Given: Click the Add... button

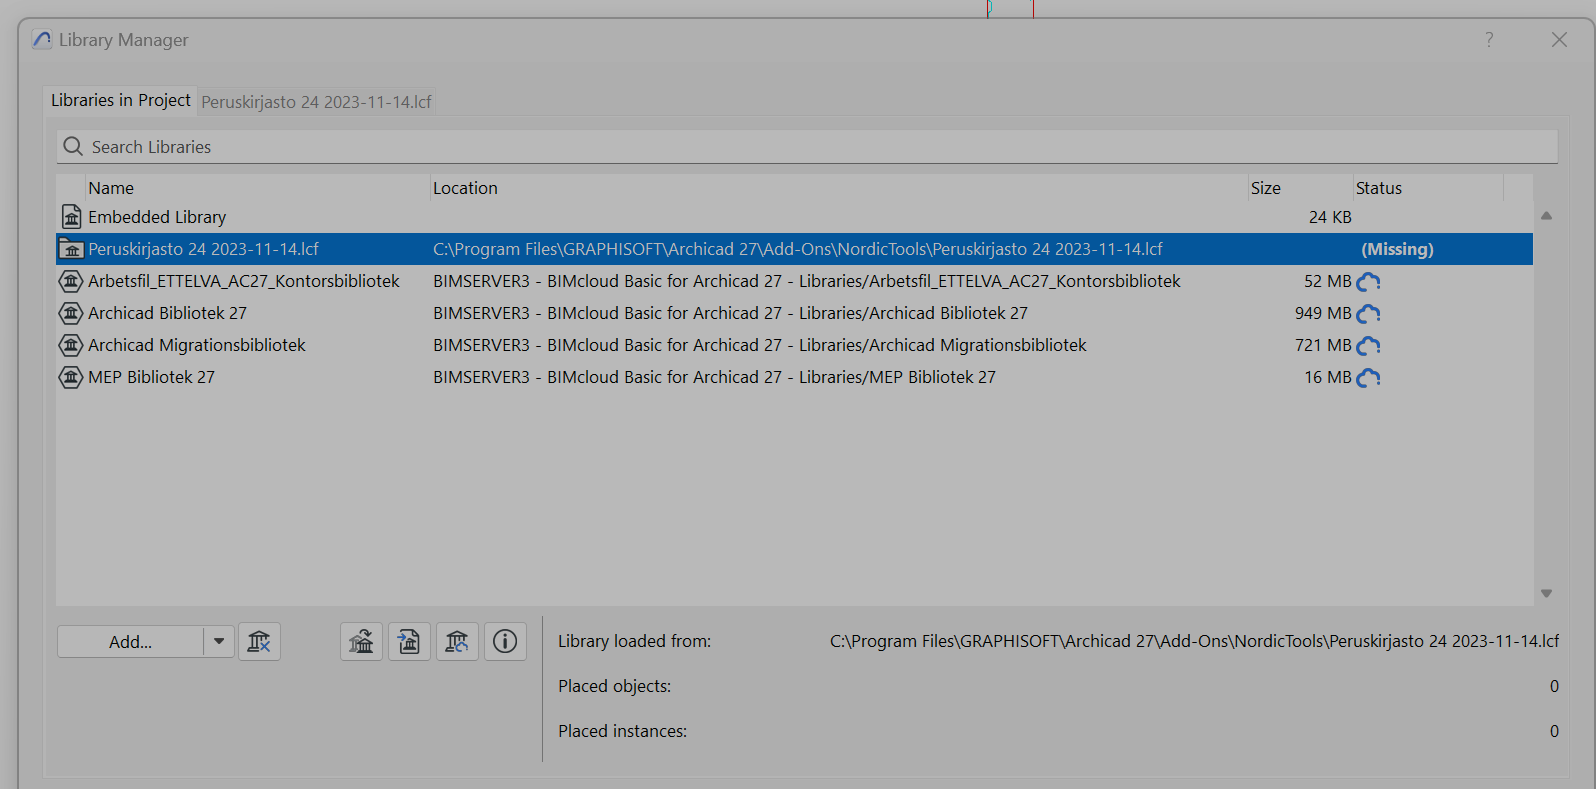Looking at the screenshot, I should click(131, 641).
